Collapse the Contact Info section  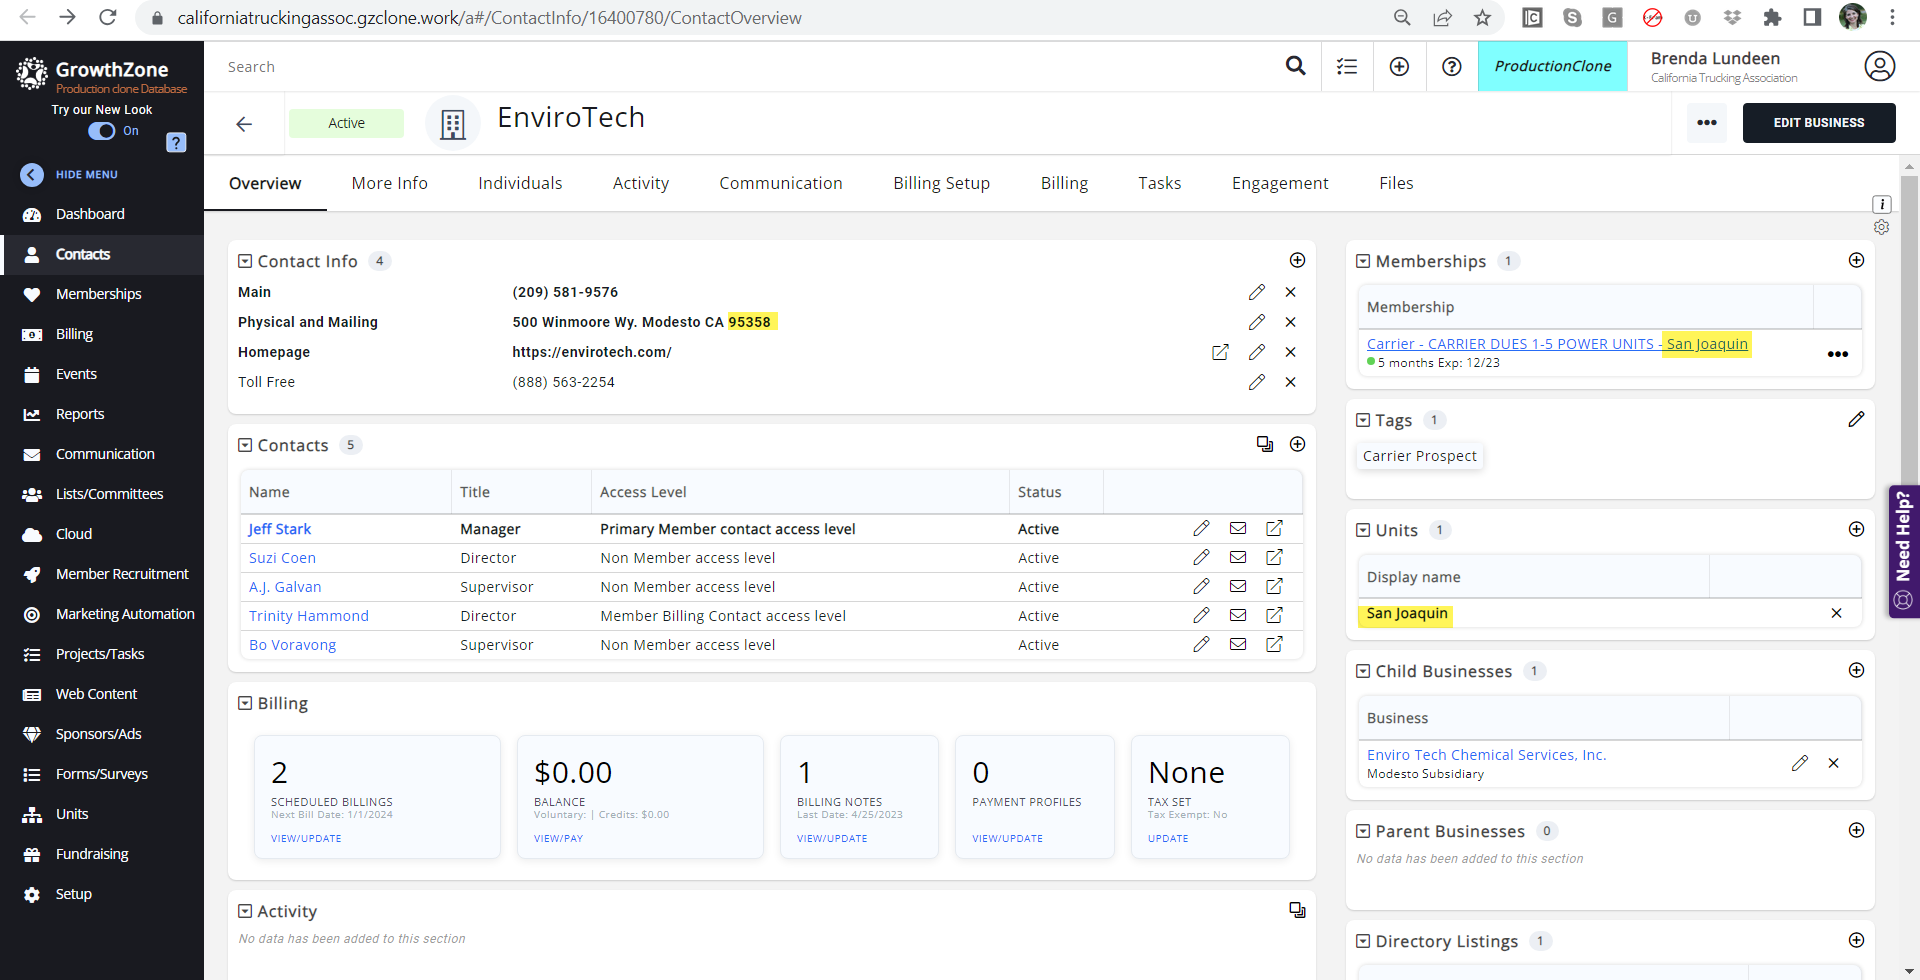click(x=245, y=261)
